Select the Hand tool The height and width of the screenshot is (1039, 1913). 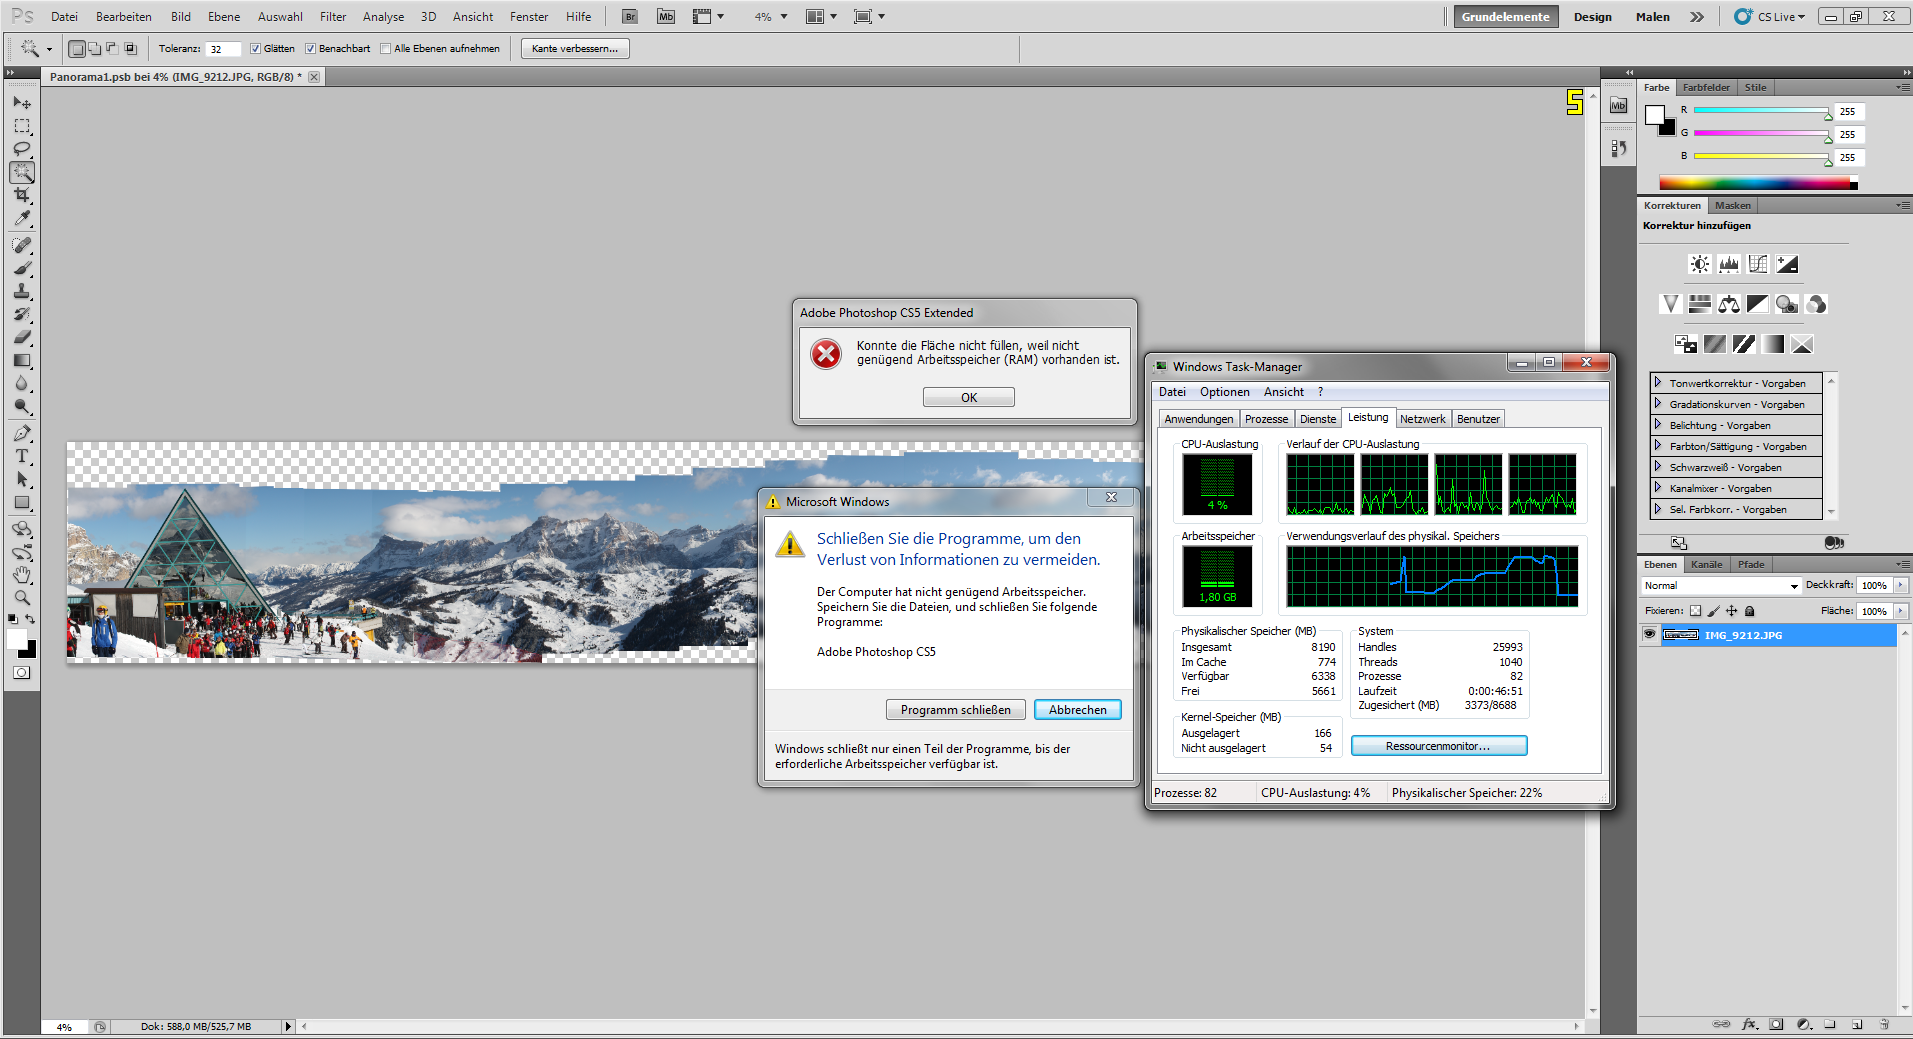21,575
